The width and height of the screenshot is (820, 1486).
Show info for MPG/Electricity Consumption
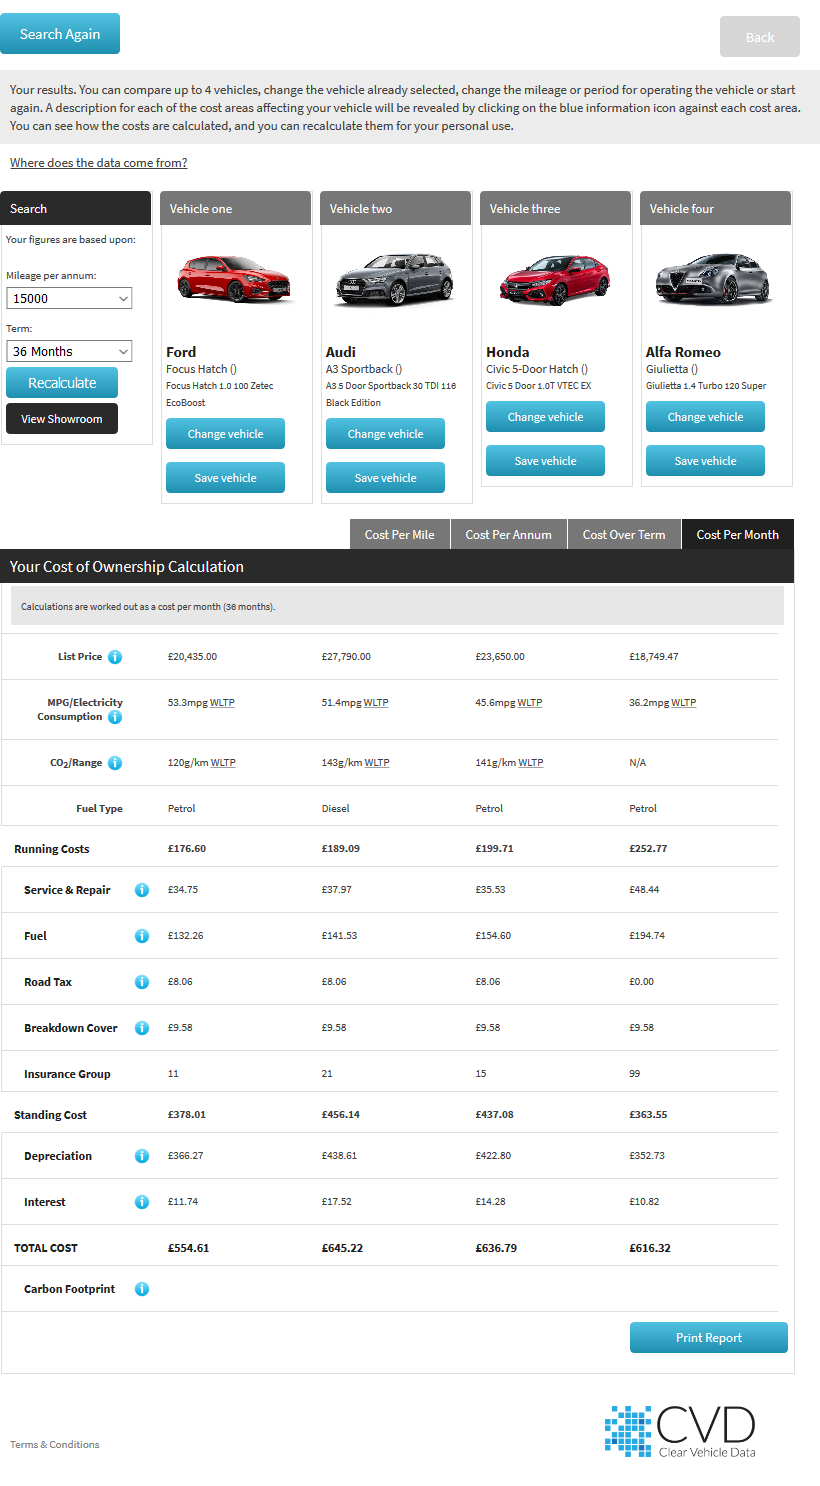click(115, 717)
